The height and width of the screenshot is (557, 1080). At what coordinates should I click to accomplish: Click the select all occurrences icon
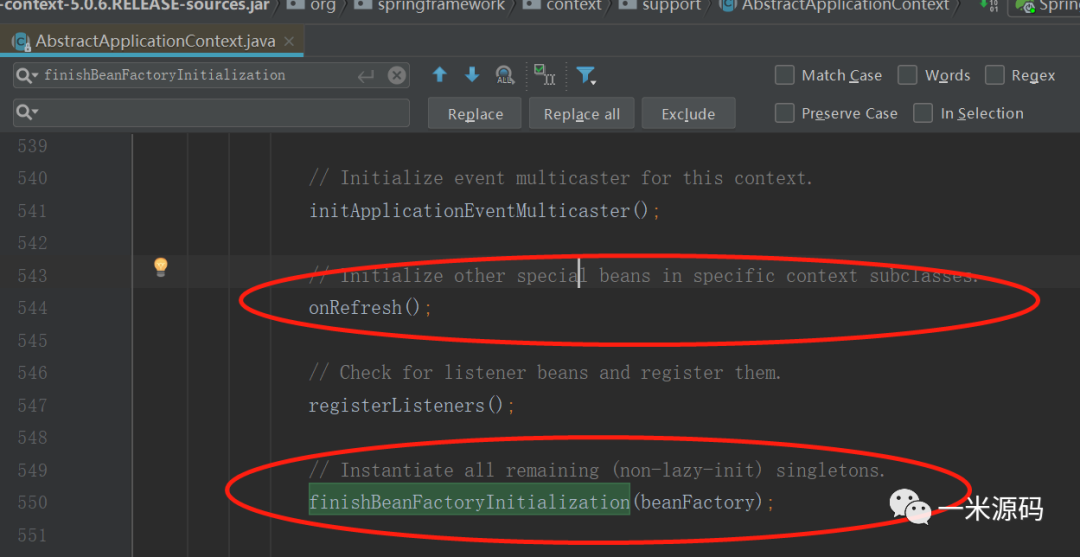tap(545, 74)
